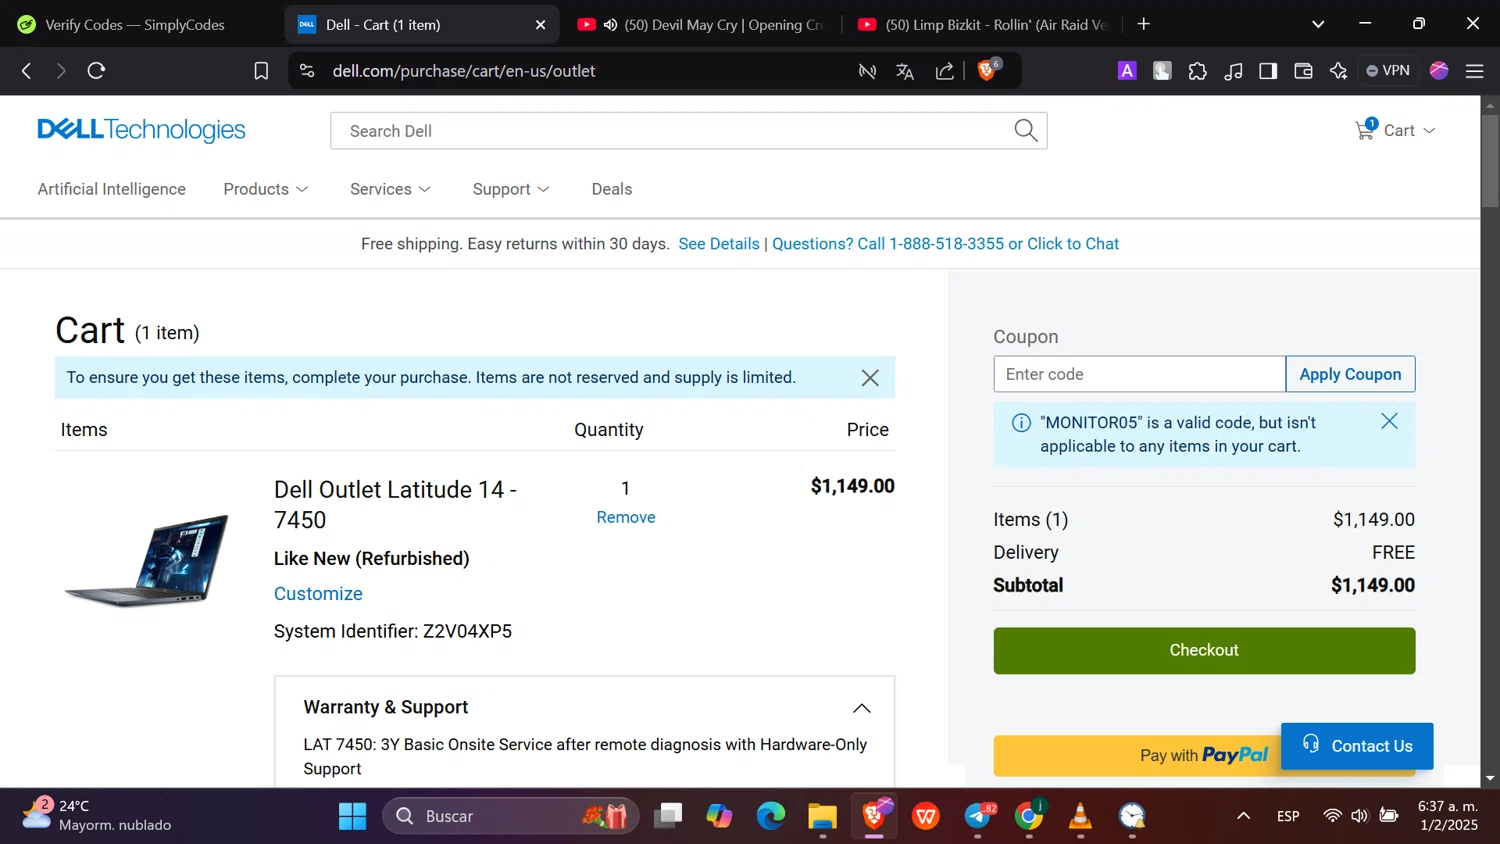Collapse the Warranty & Support section

(861, 708)
